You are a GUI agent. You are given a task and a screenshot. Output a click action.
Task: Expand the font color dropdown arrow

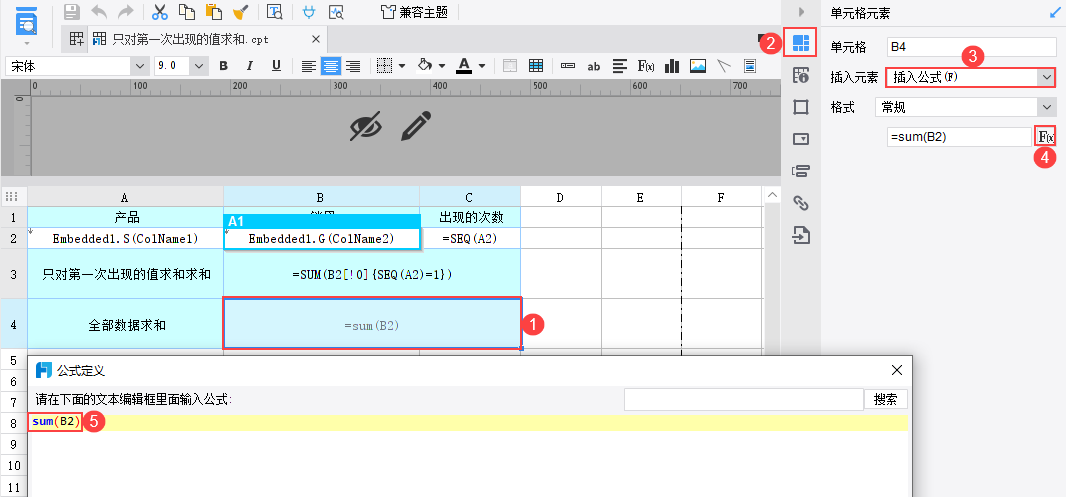point(482,66)
